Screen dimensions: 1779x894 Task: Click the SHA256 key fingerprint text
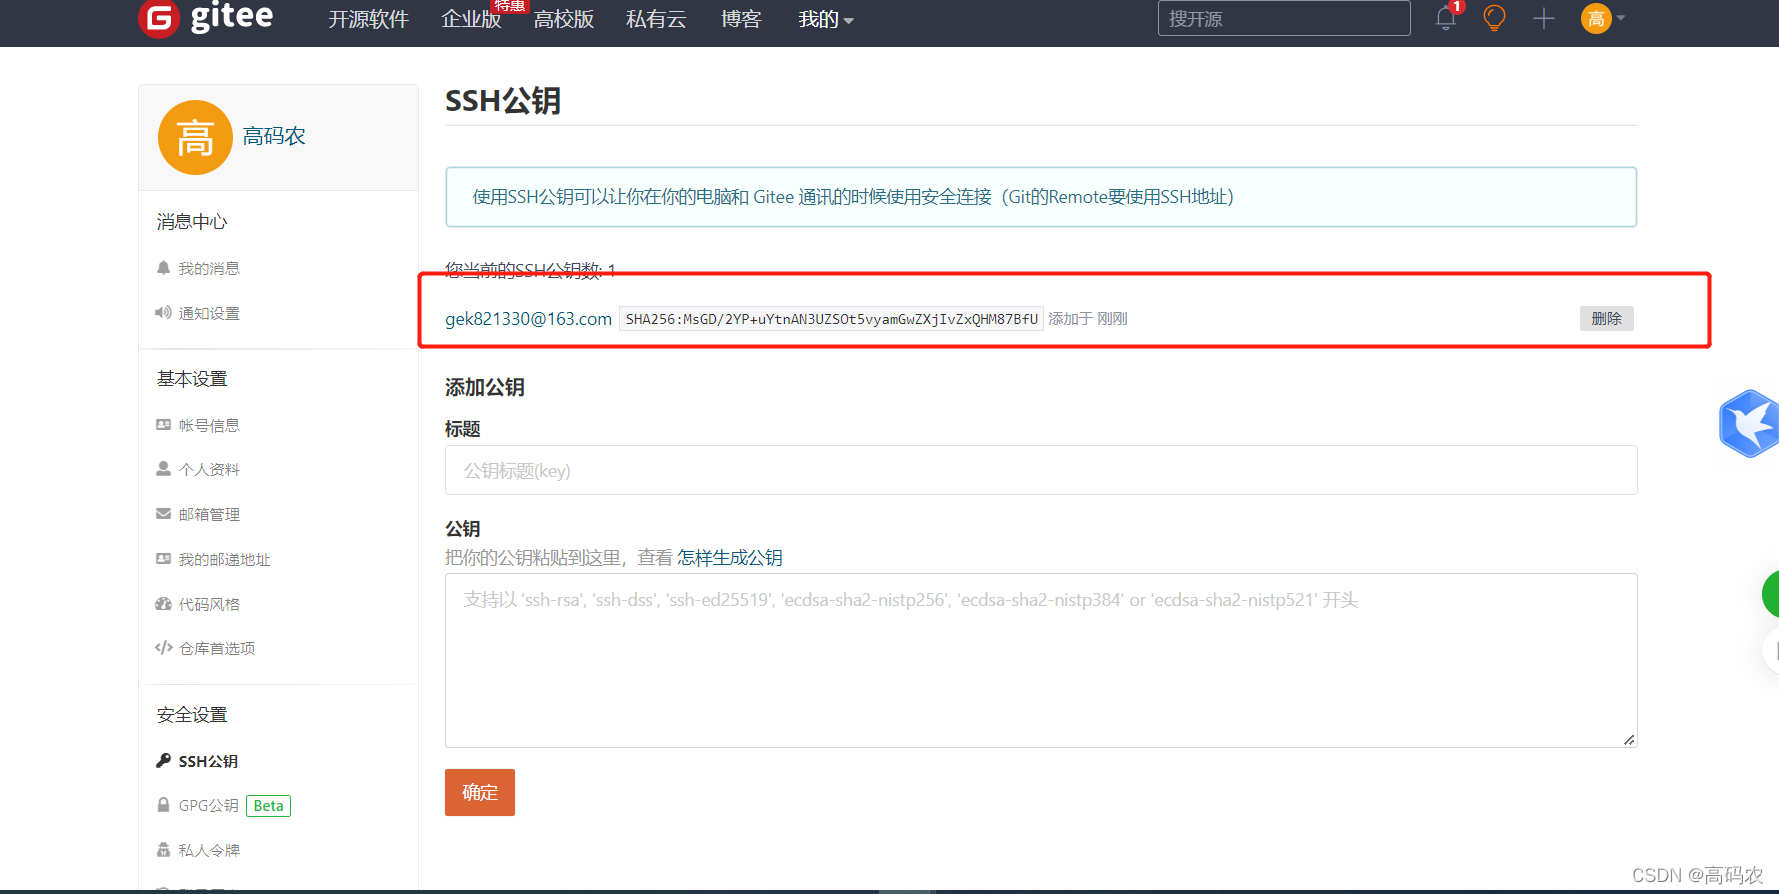(831, 319)
